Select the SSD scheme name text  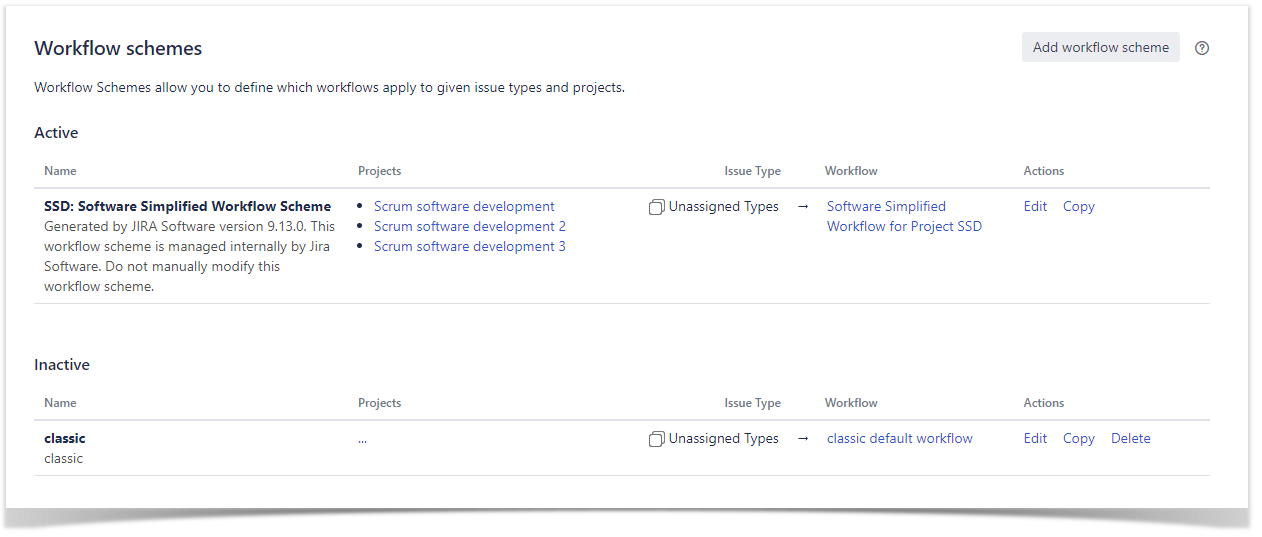(x=187, y=207)
